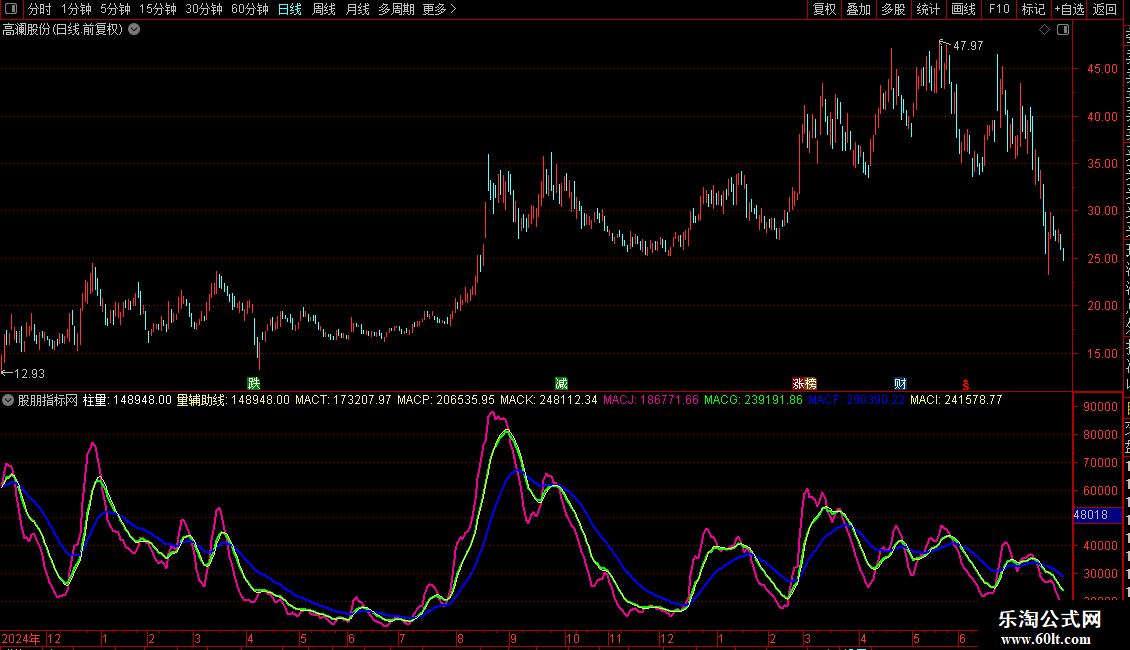Toggle the right side panel icon
The height and width of the screenshot is (650, 1130).
1063,30
